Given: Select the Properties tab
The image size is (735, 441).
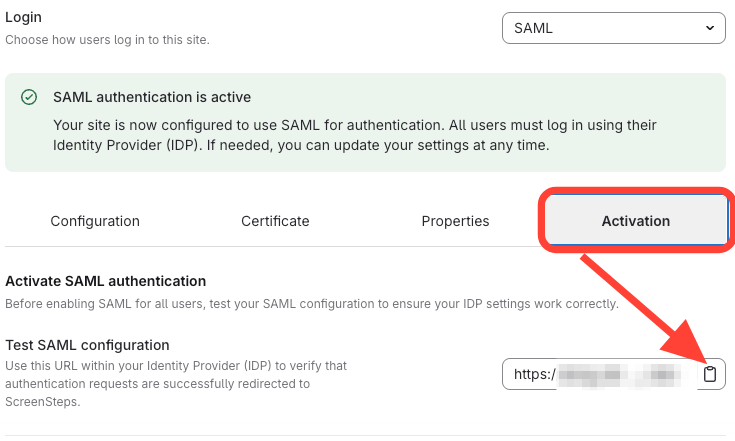Looking at the screenshot, I should (x=455, y=221).
